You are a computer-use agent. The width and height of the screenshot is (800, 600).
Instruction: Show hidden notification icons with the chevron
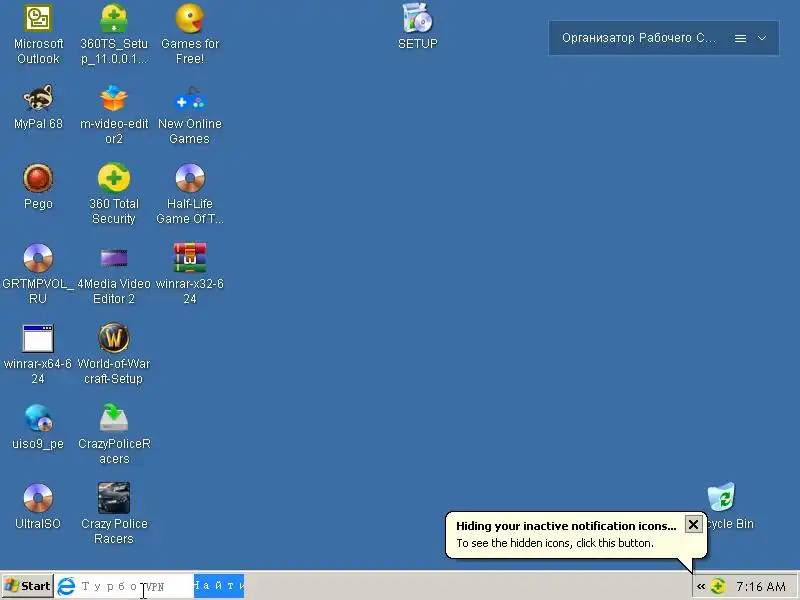pos(701,586)
